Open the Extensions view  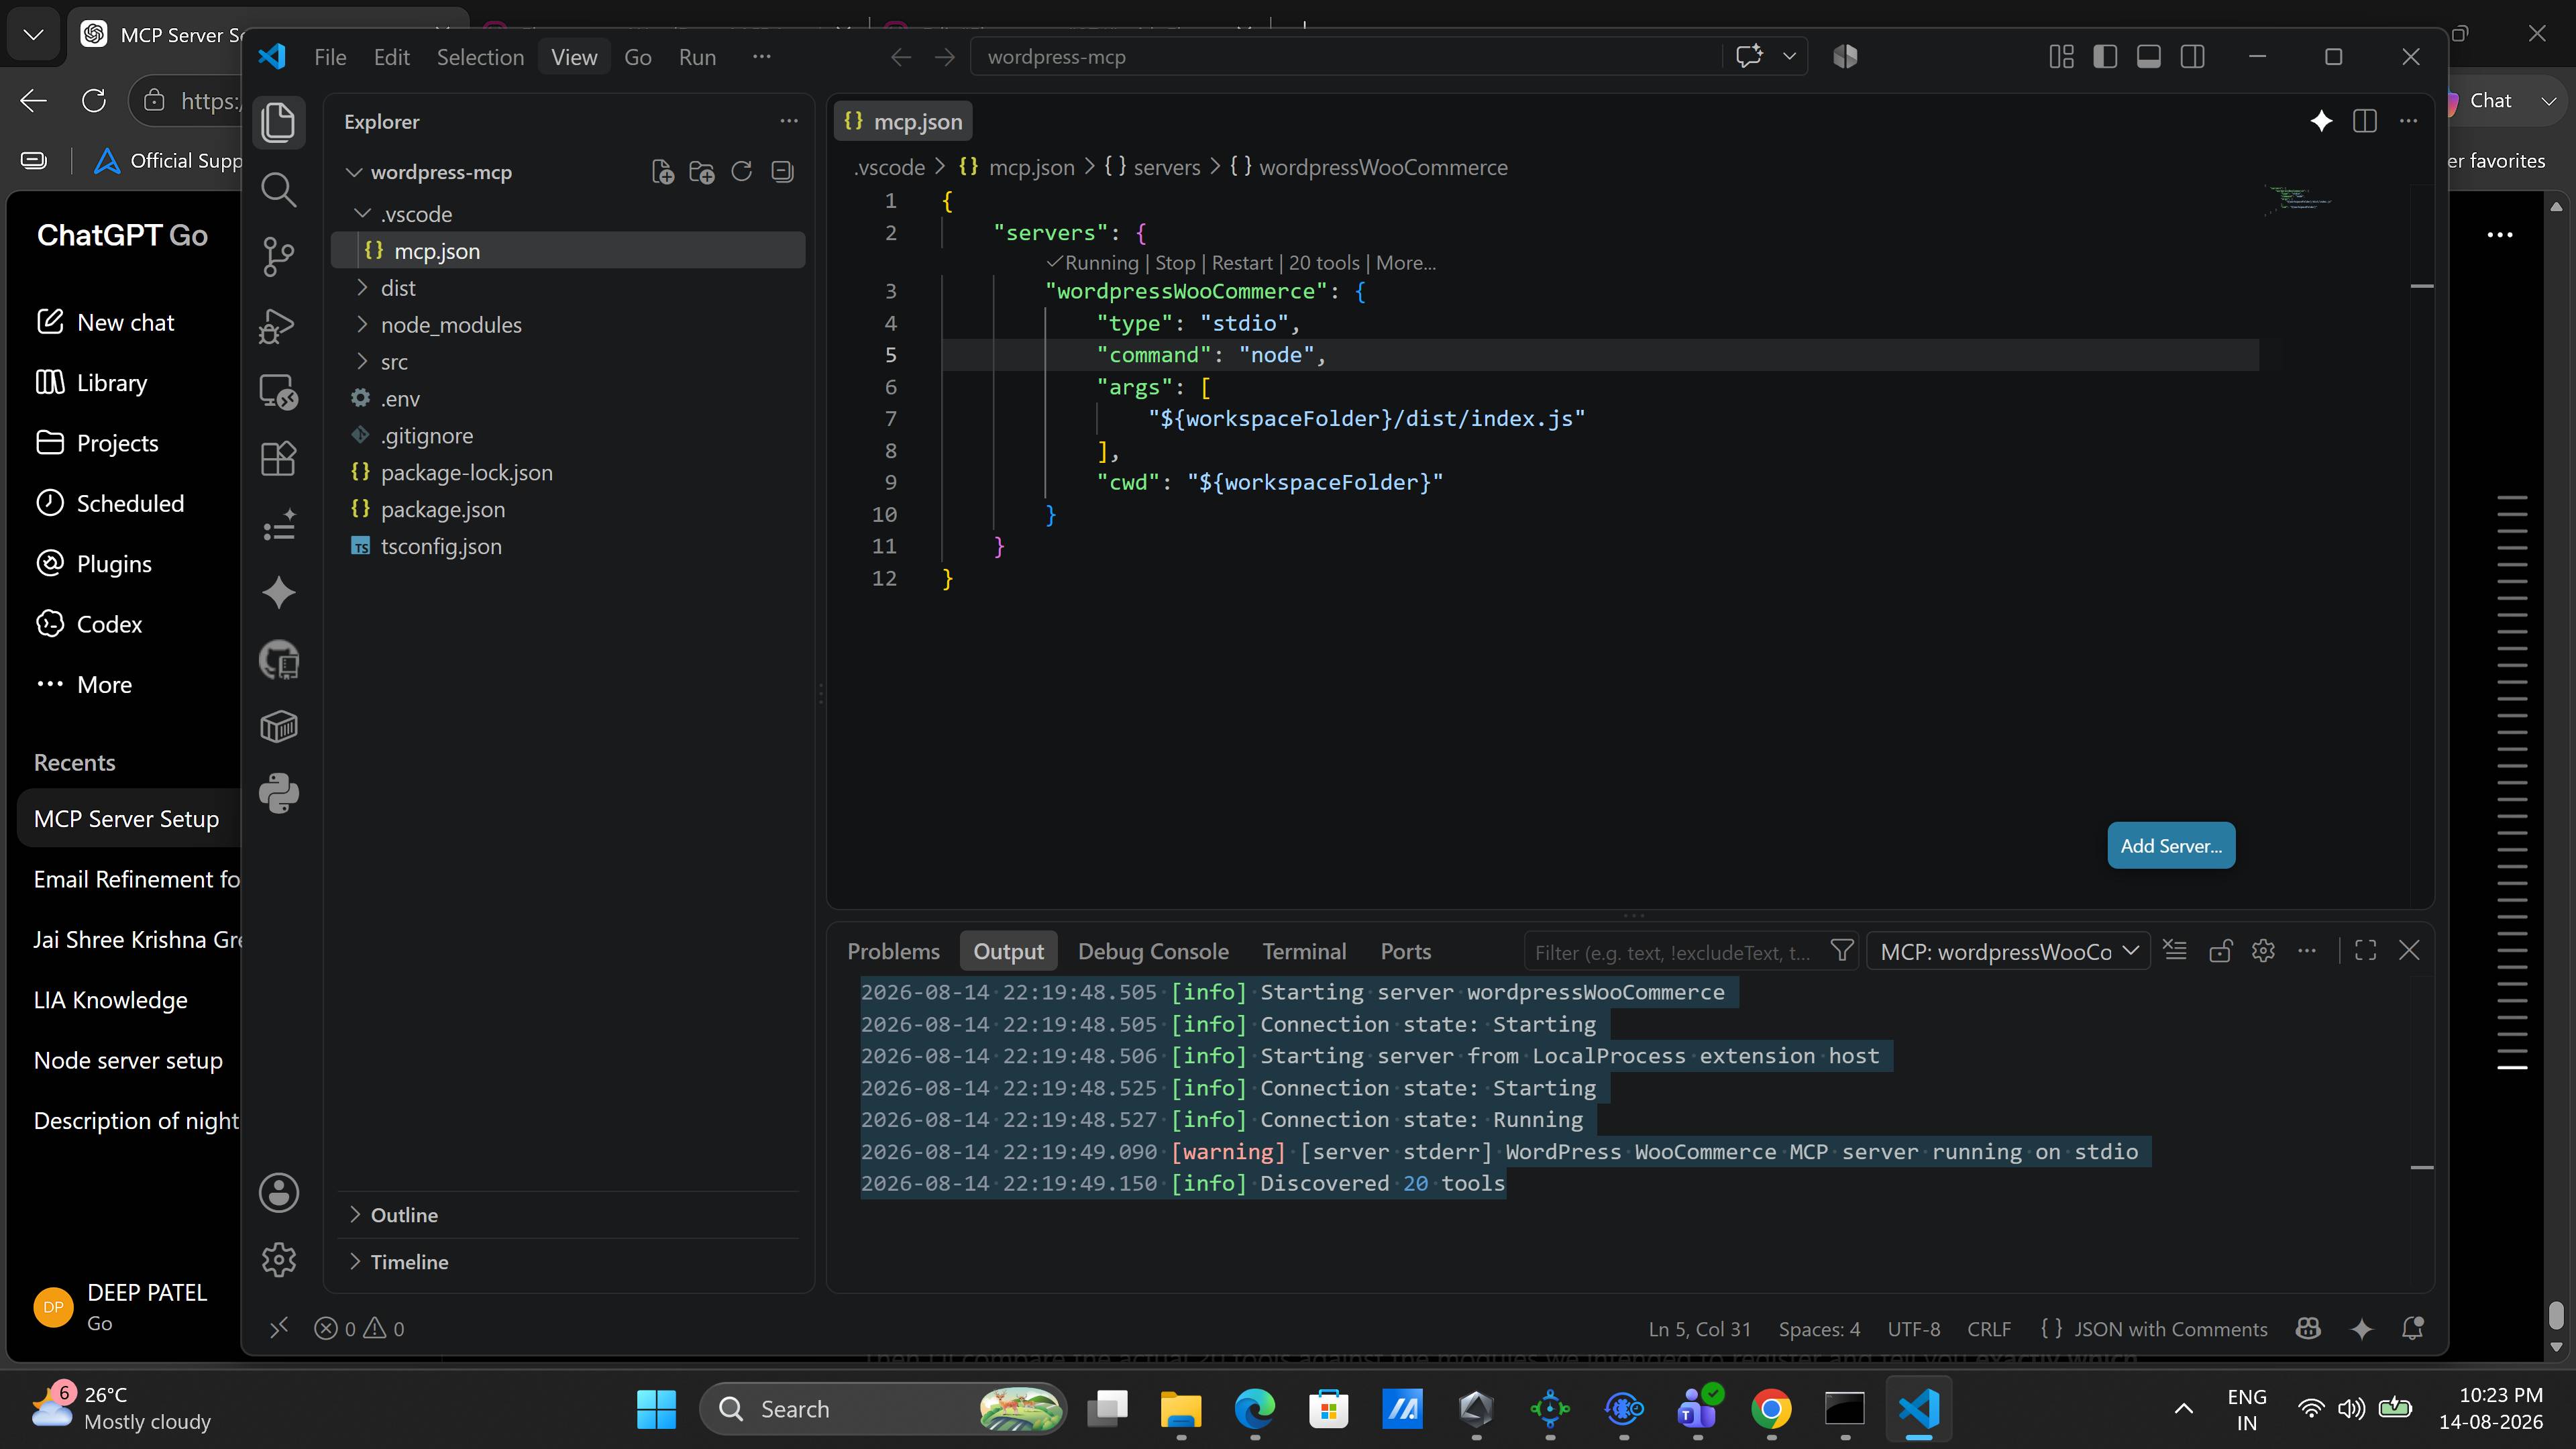click(278, 459)
